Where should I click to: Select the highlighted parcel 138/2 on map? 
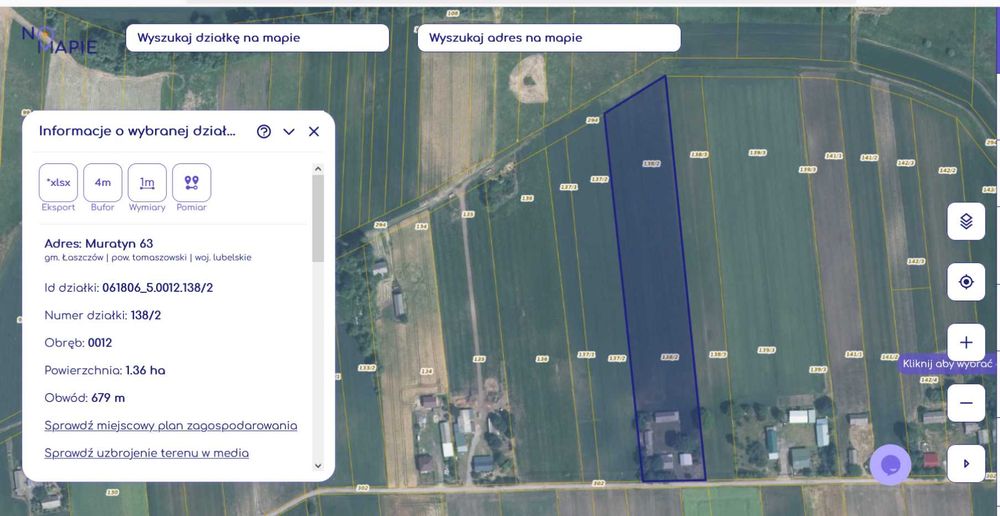point(654,281)
